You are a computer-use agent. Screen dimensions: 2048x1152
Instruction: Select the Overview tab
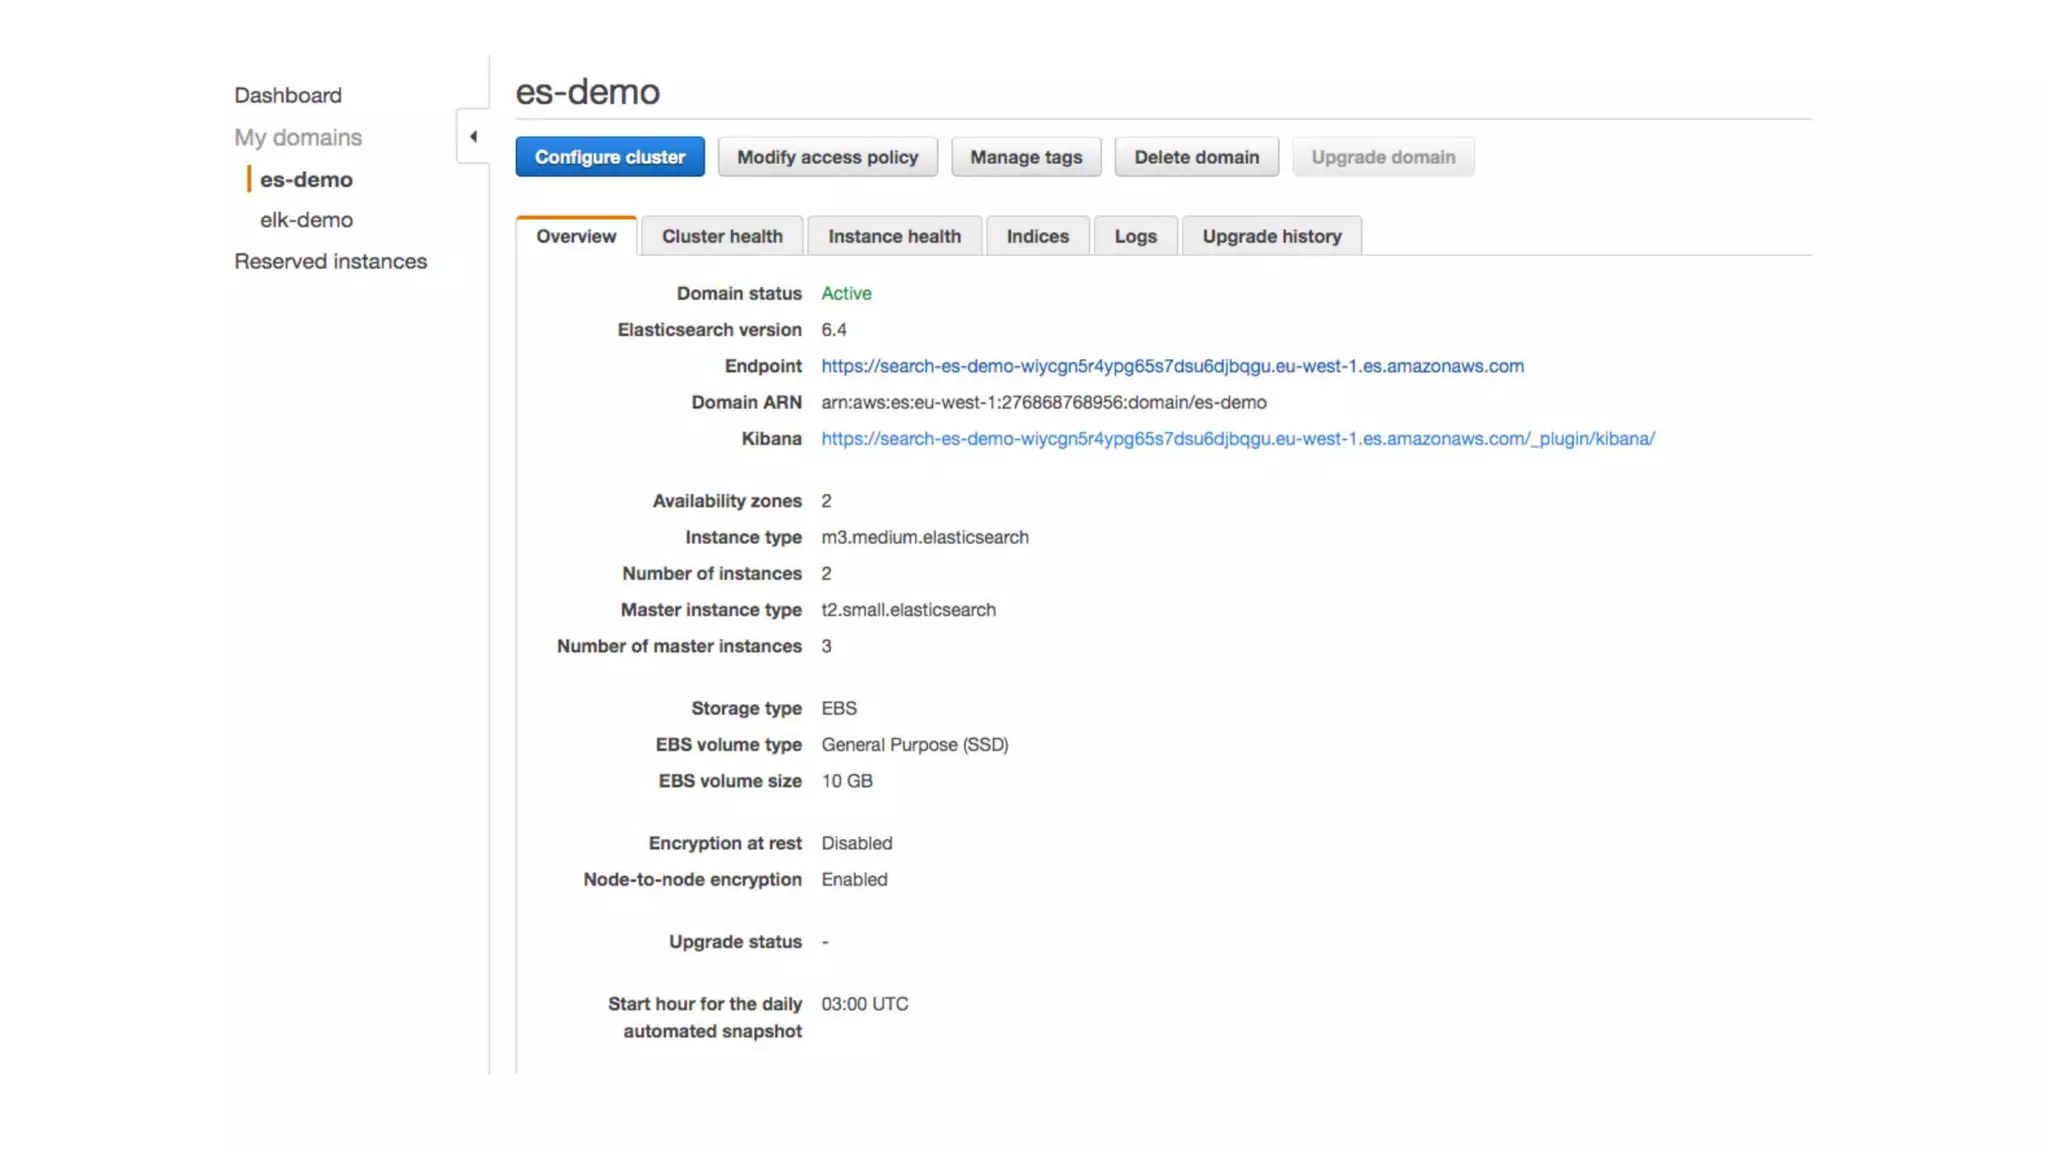coord(576,237)
